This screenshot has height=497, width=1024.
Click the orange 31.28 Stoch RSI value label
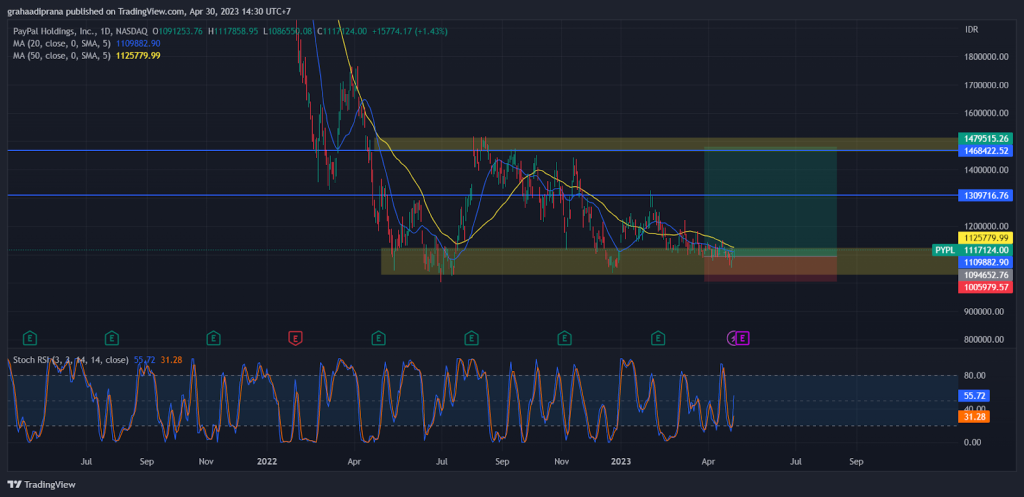coord(973,417)
